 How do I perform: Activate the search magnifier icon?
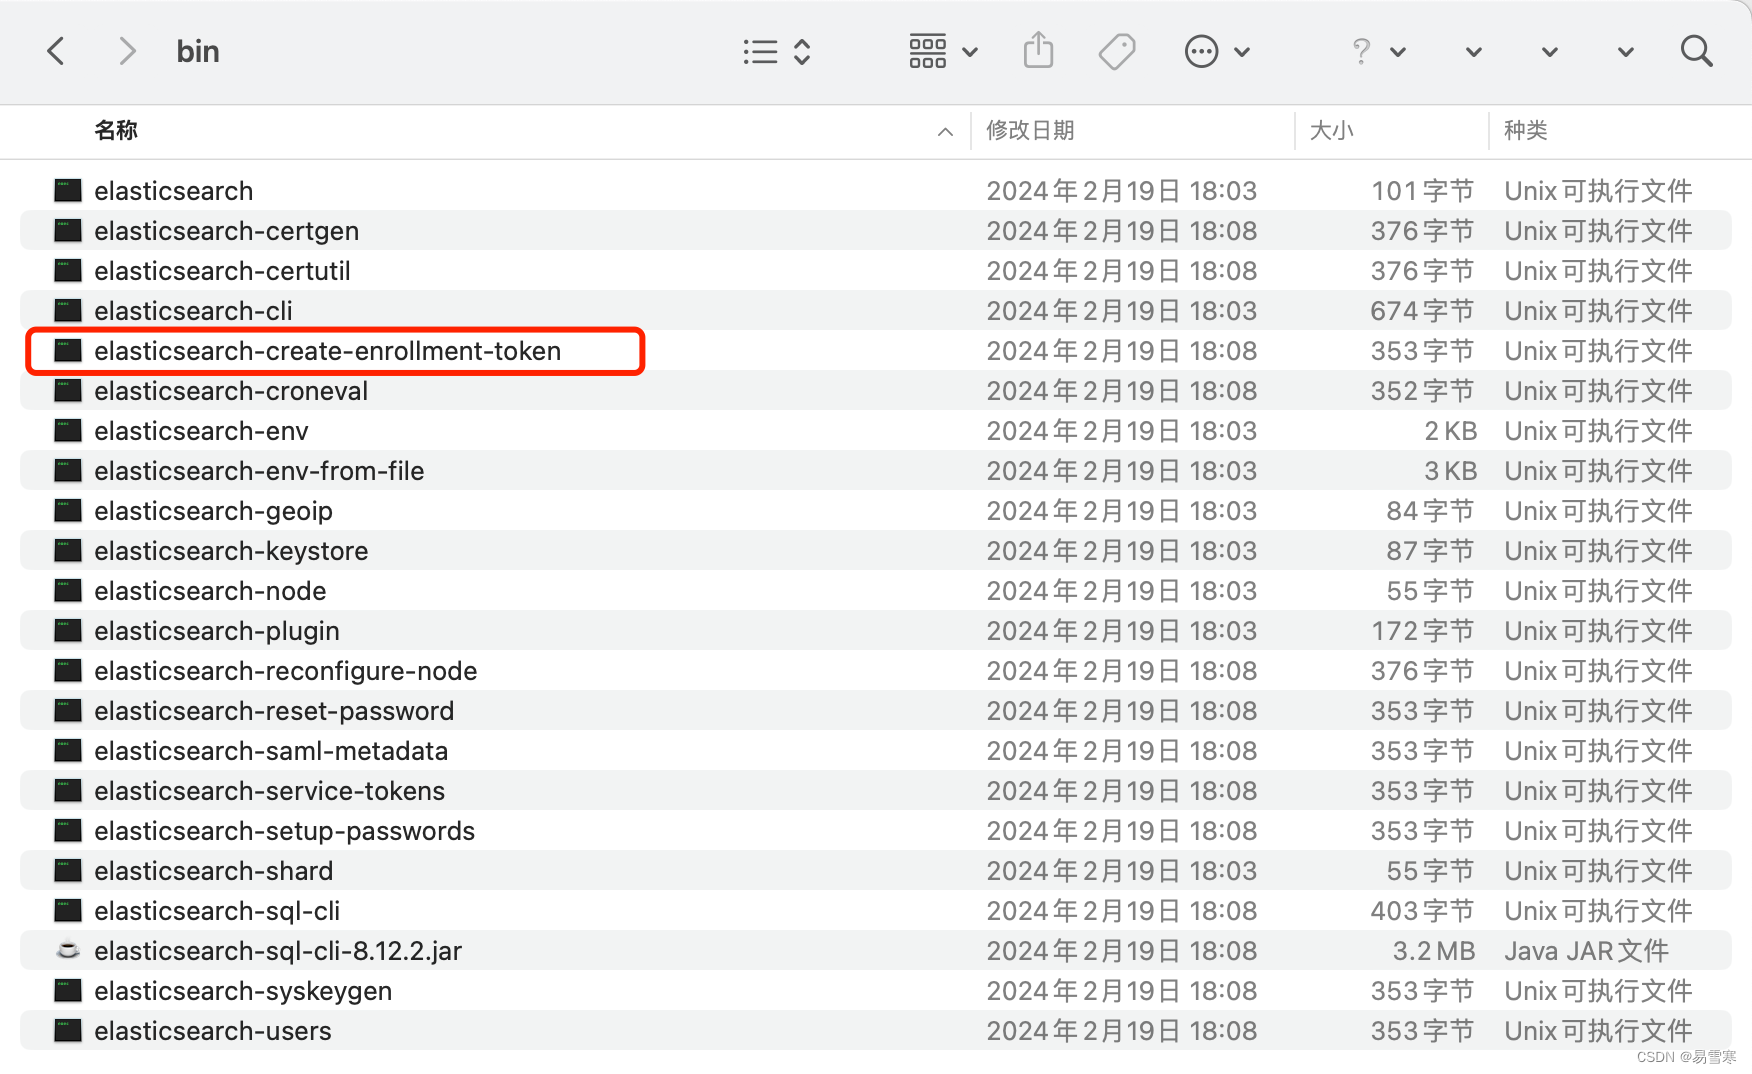(1697, 50)
